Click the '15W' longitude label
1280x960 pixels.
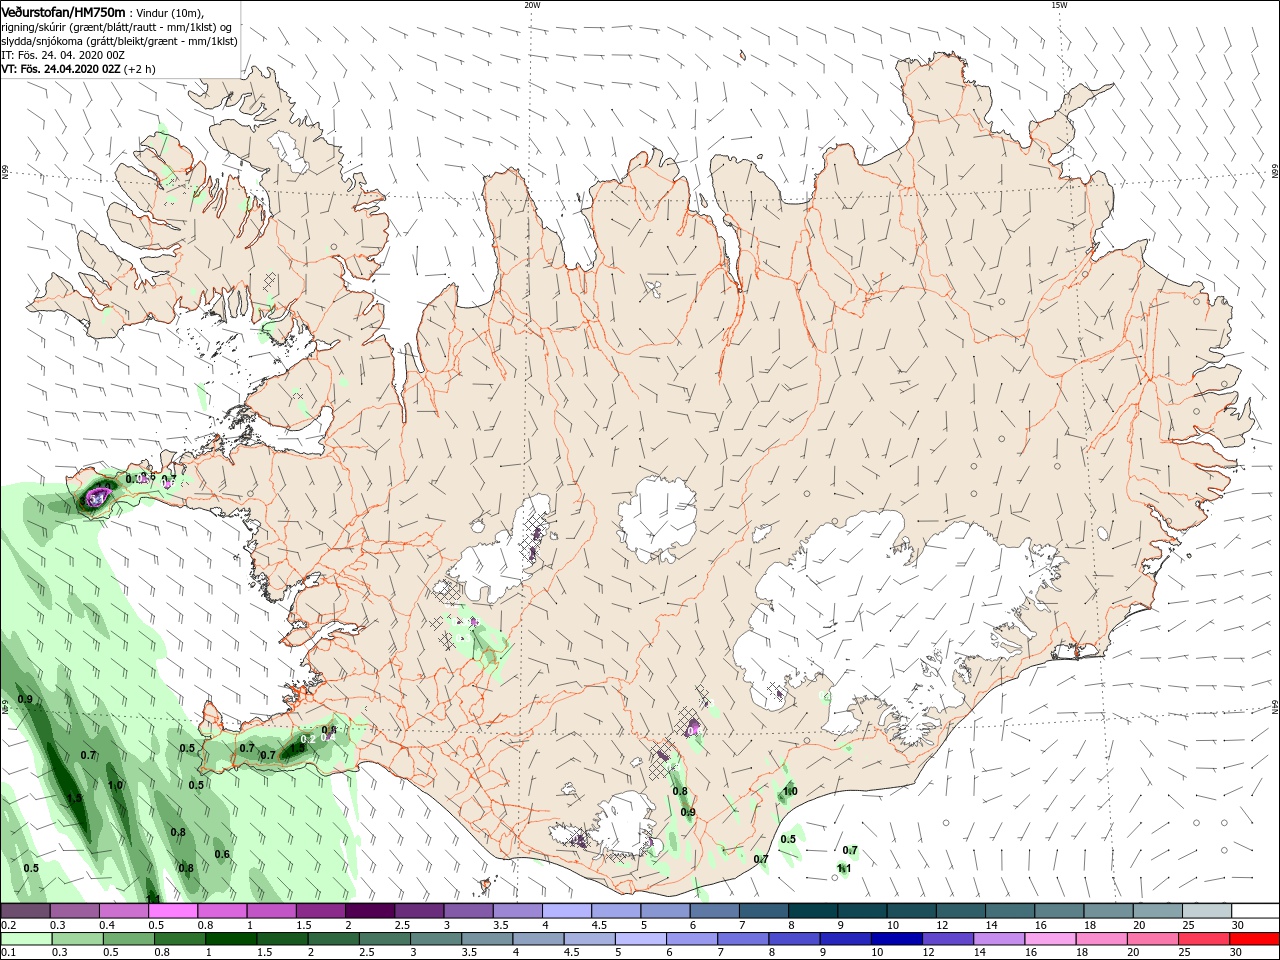click(x=1059, y=5)
